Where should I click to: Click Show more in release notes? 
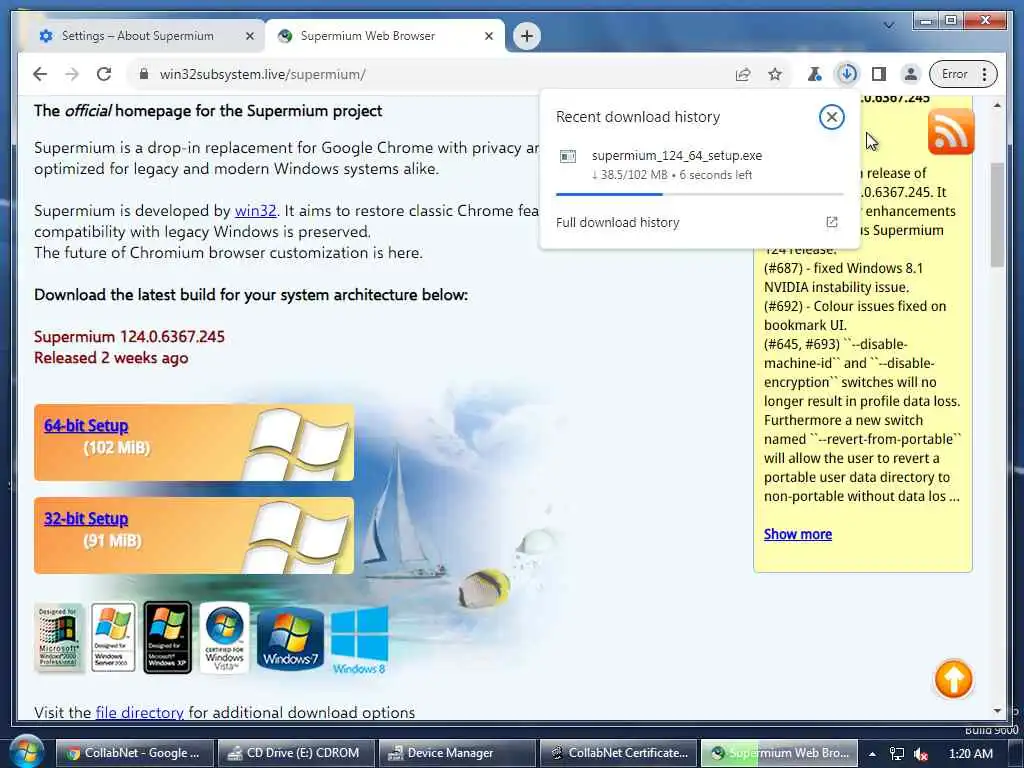click(x=797, y=534)
